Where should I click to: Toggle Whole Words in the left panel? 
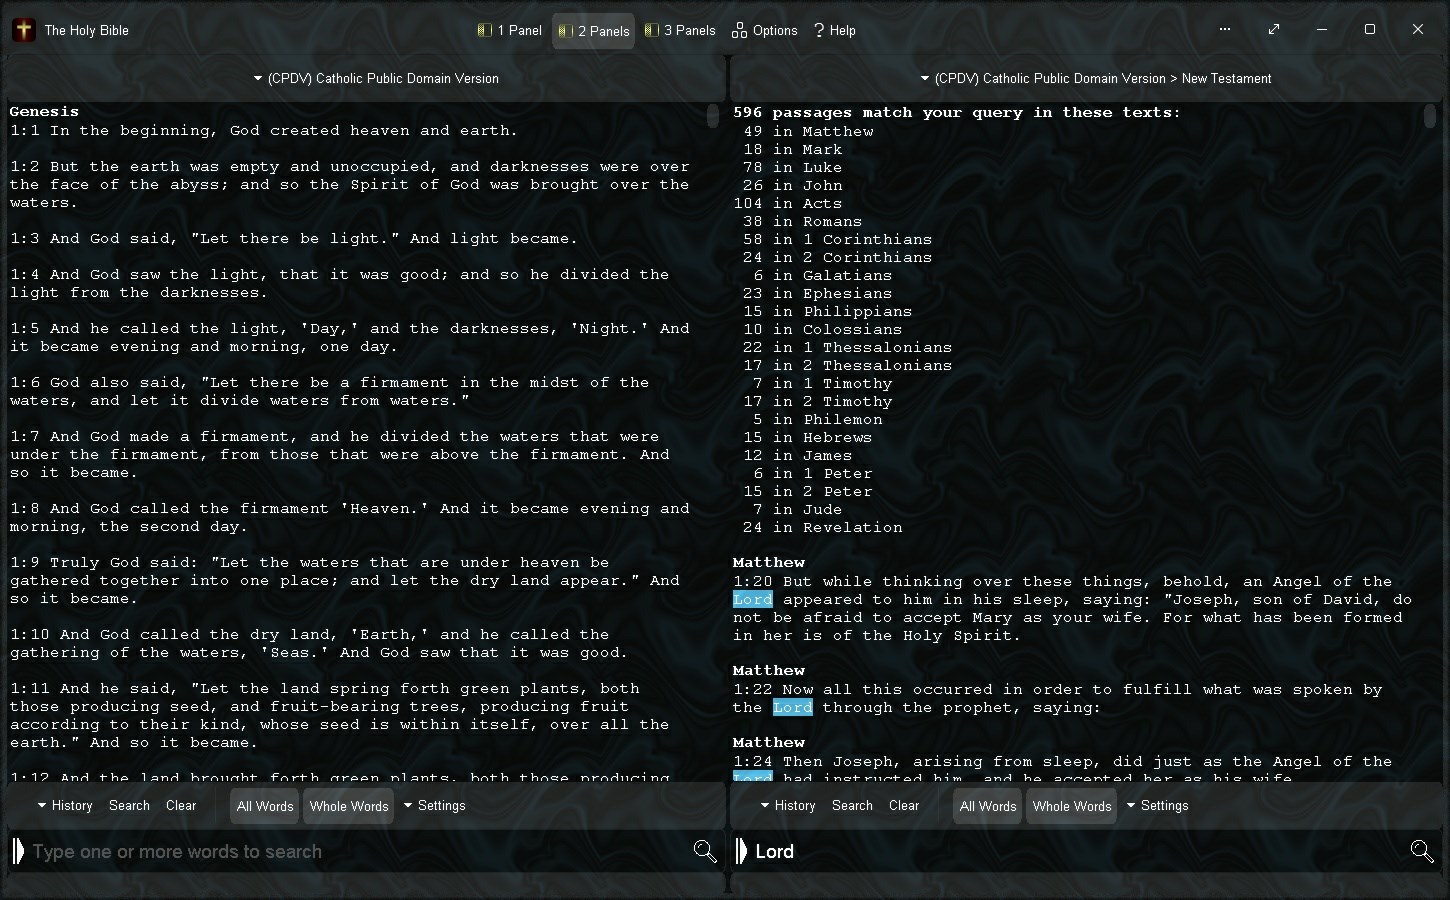tap(348, 806)
